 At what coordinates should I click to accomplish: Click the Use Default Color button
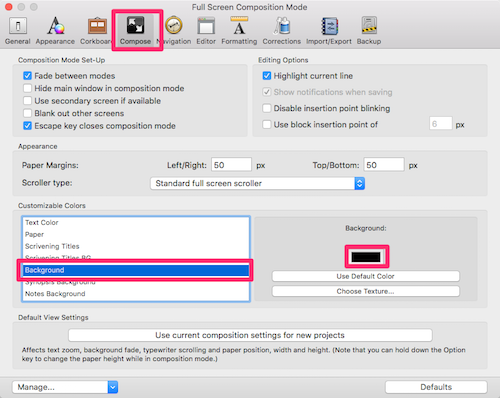tap(366, 276)
